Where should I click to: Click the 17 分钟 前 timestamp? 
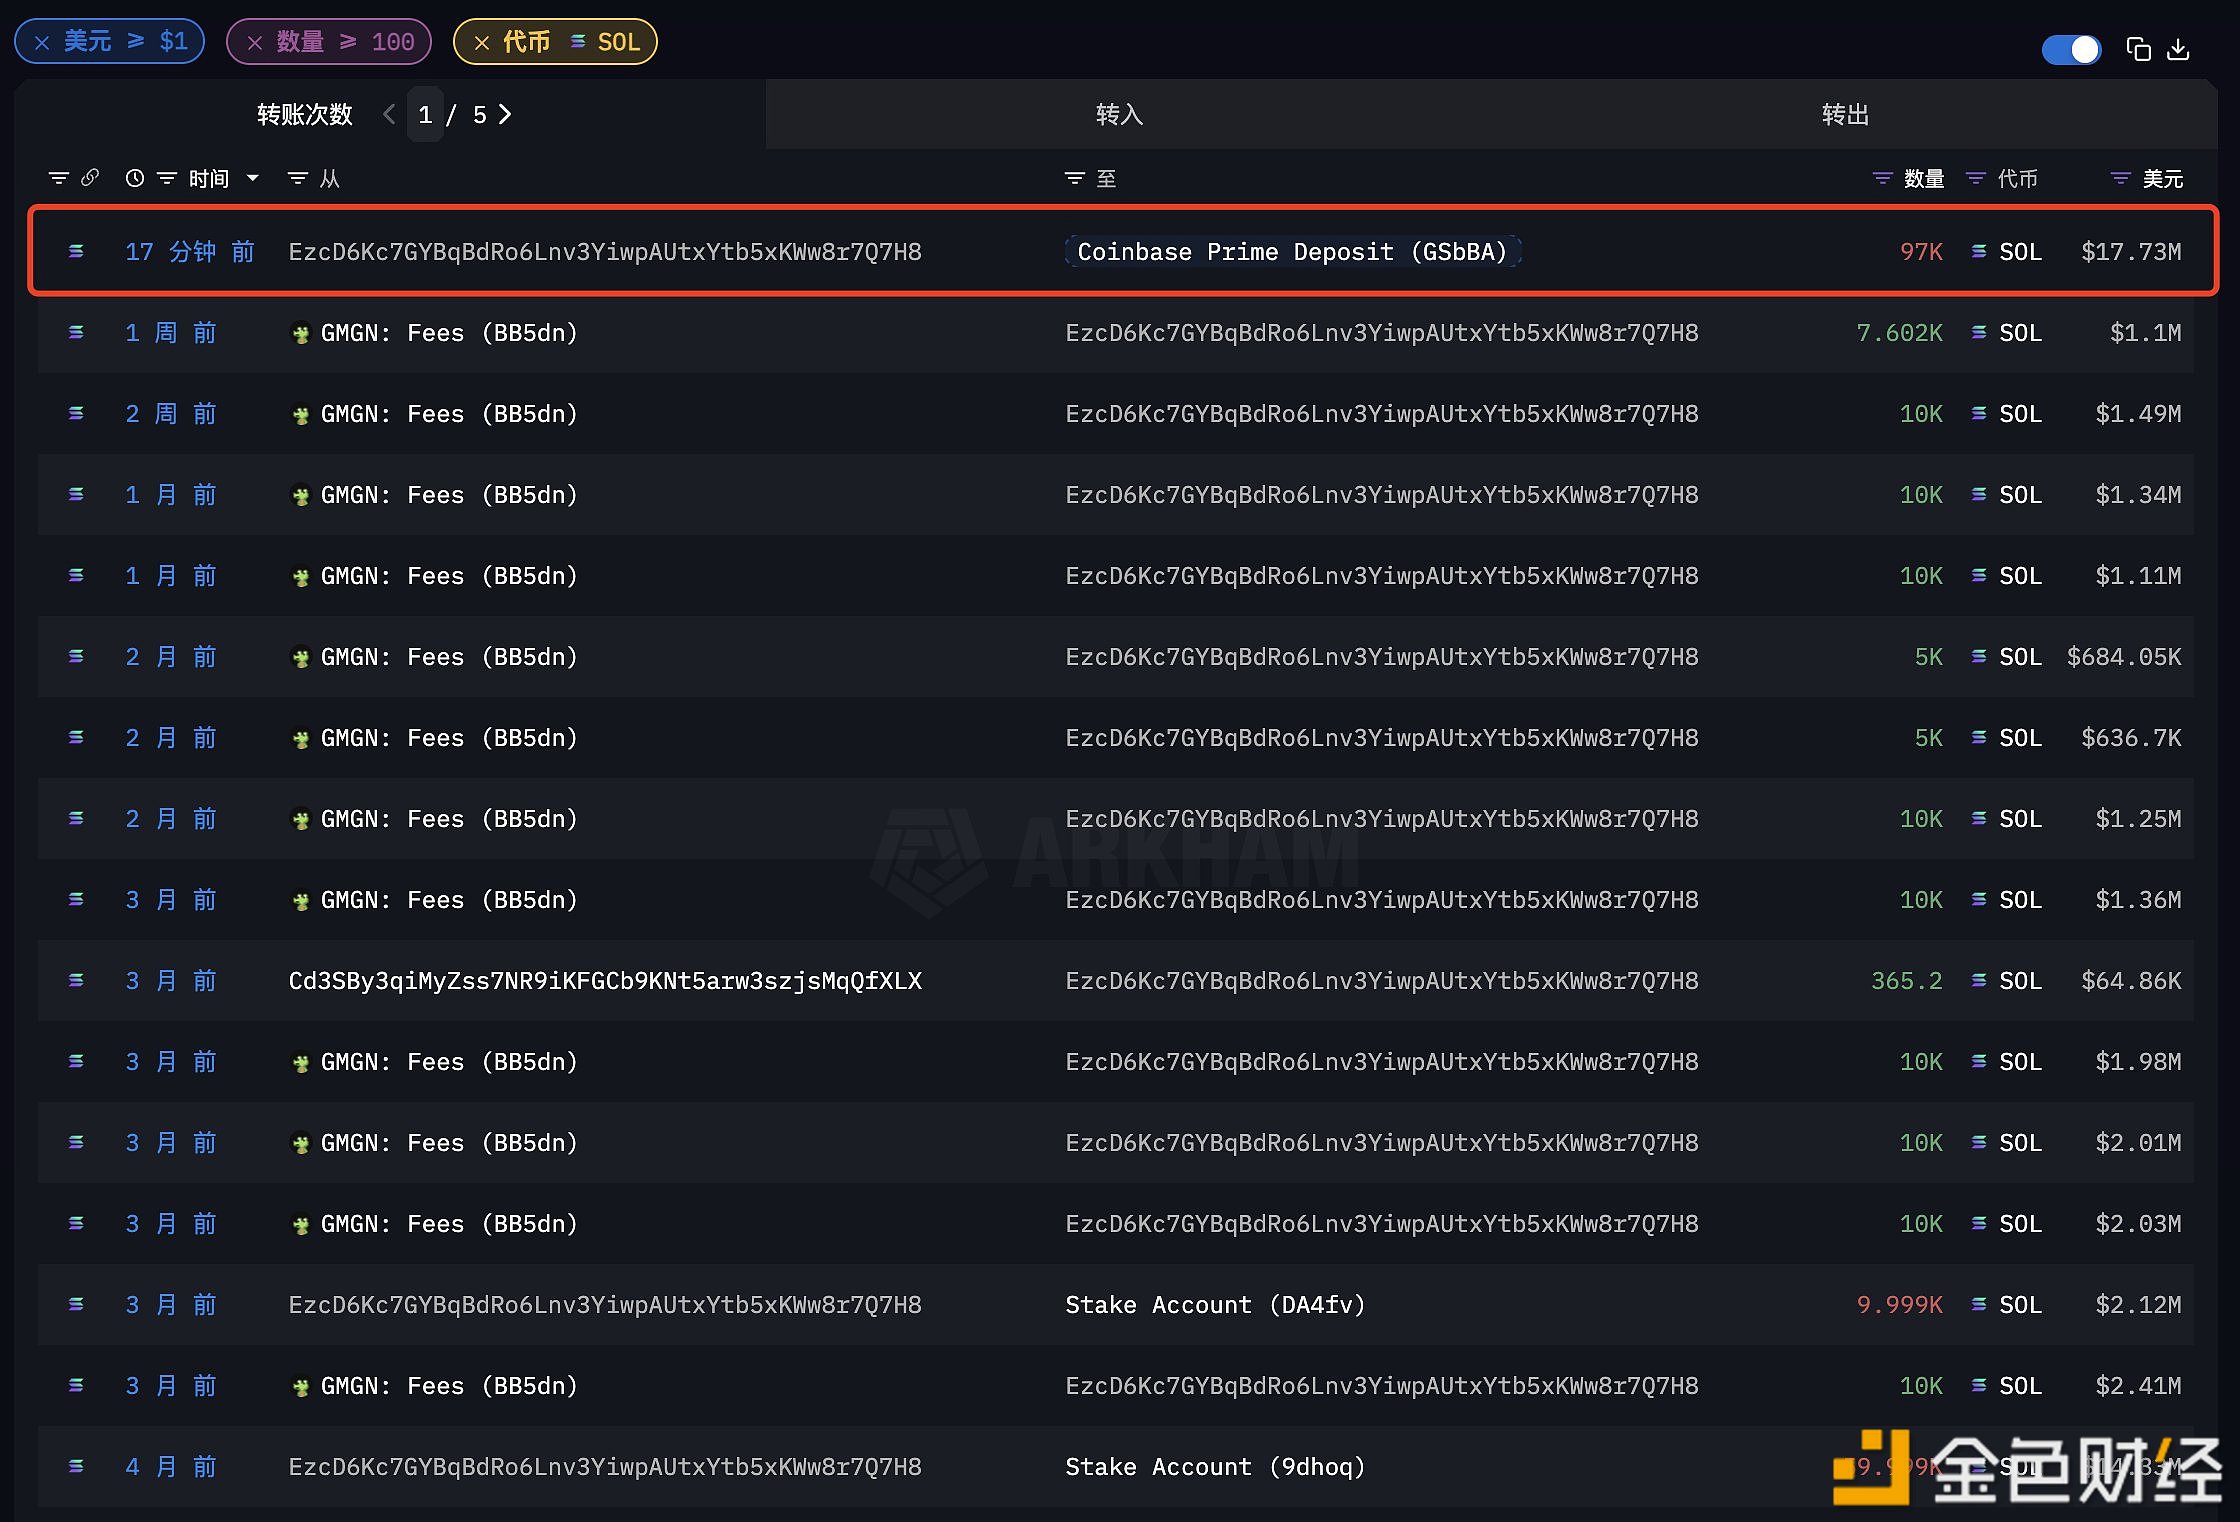(190, 252)
